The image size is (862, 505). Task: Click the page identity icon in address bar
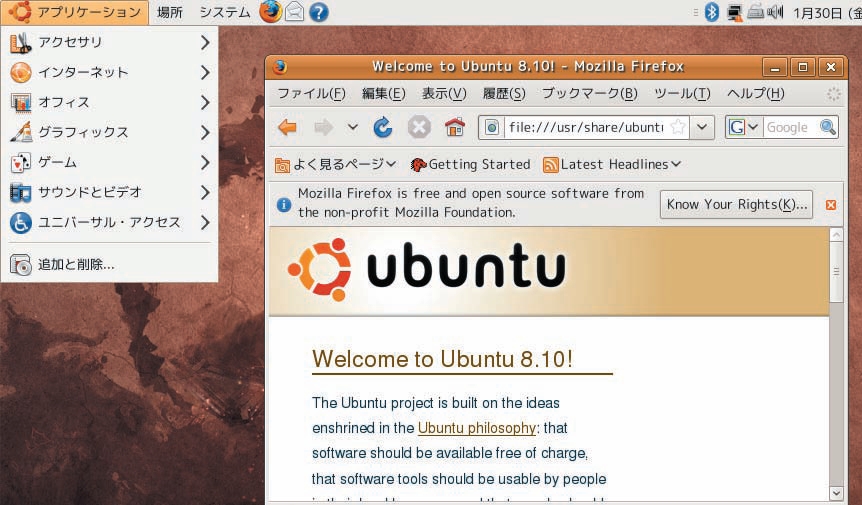[492, 127]
